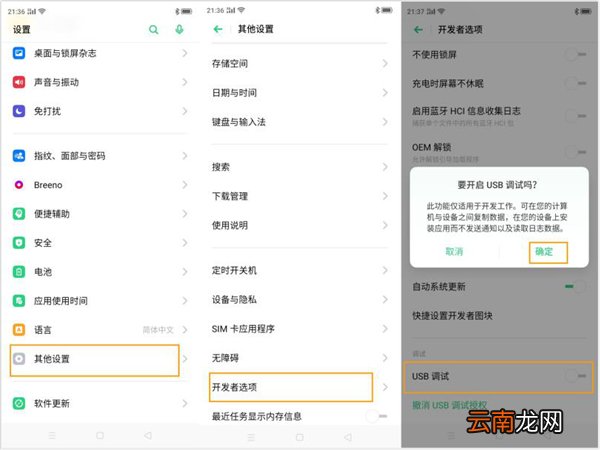The height and width of the screenshot is (450, 600).
Task: Tap the back triangle on 设置 nav bar
Action: [x=148, y=435]
